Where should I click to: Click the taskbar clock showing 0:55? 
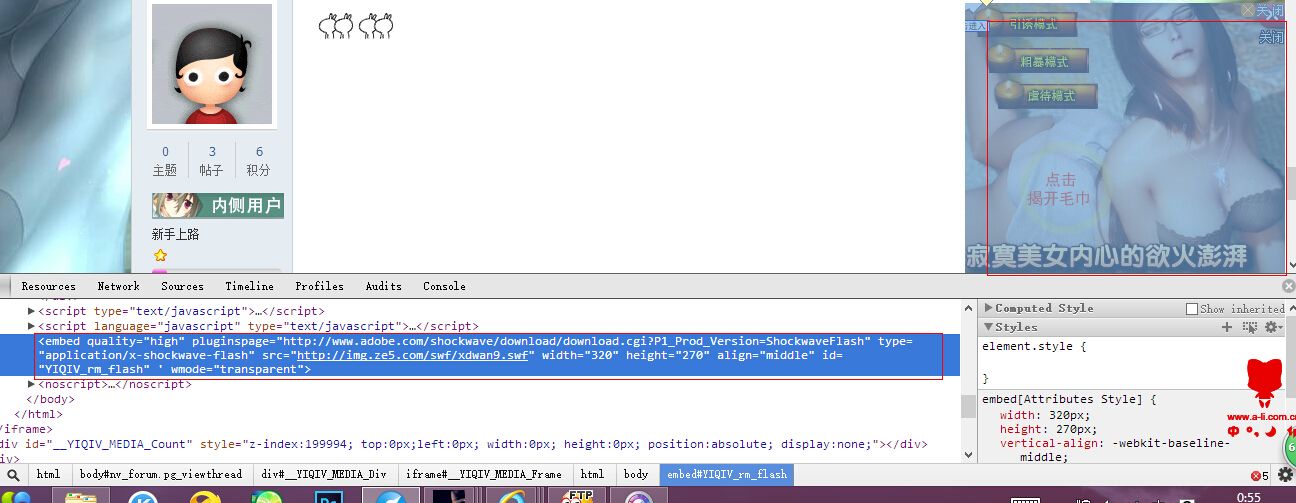(1249, 497)
